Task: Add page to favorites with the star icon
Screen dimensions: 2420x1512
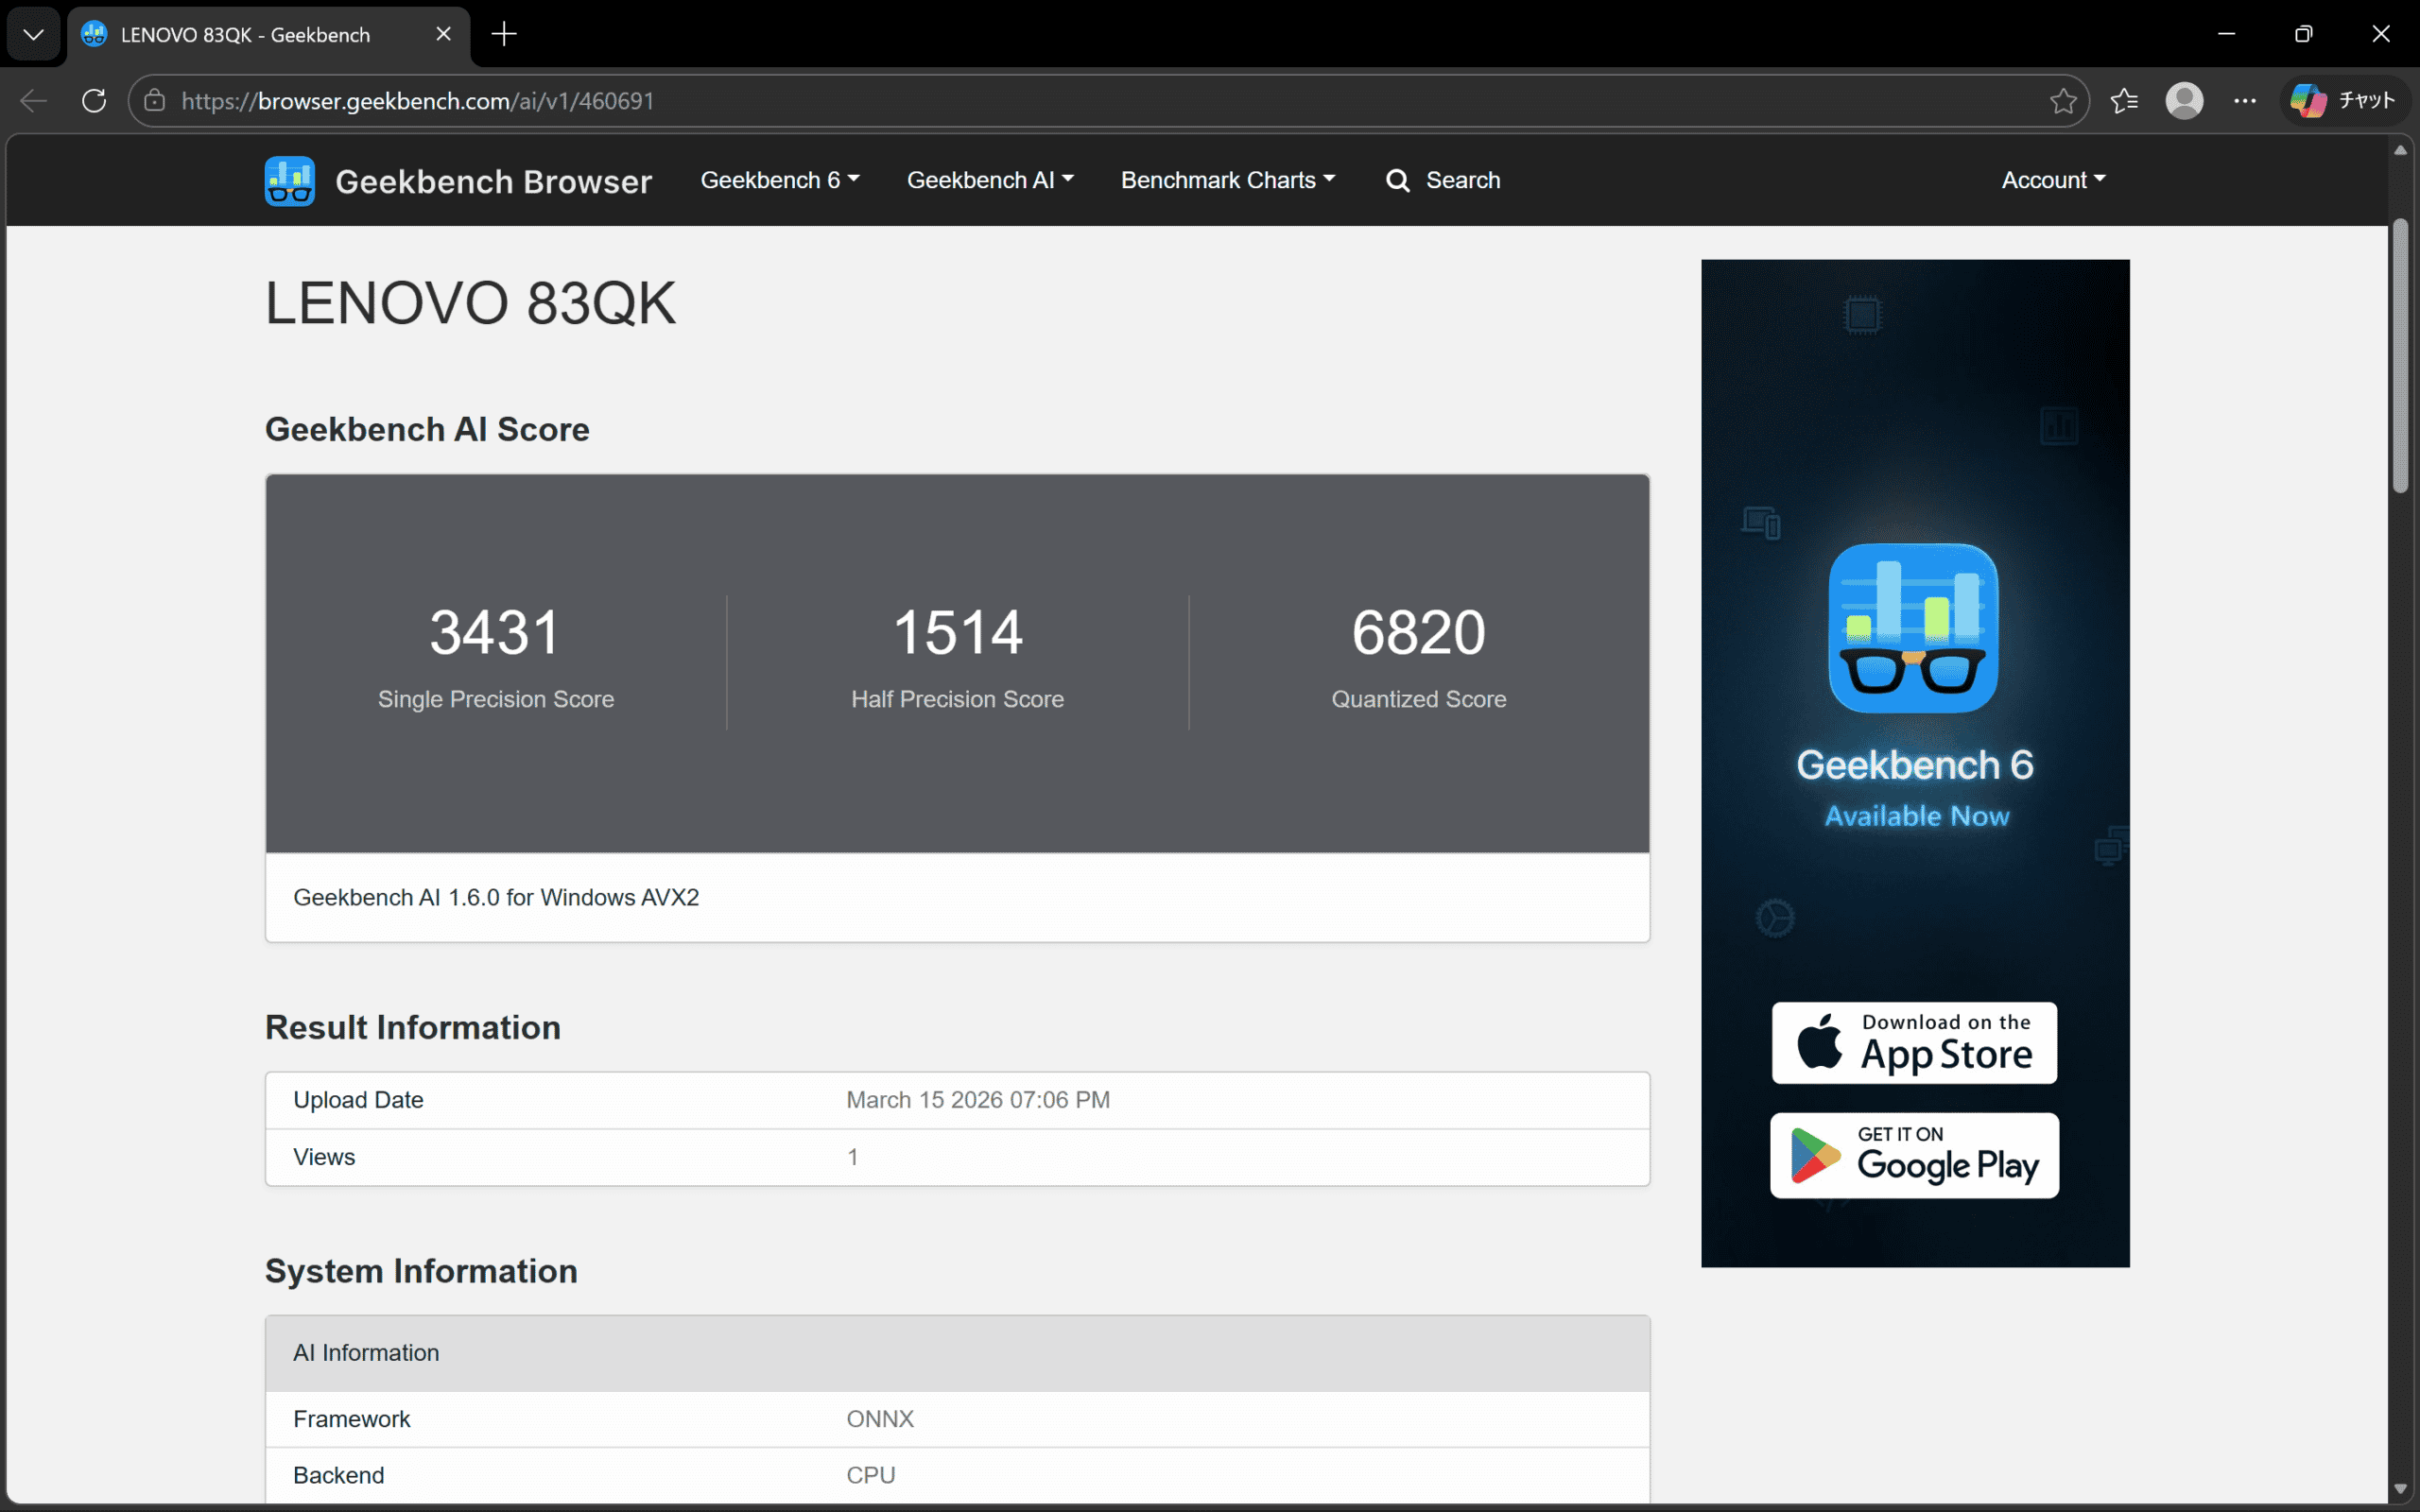Action: tap(2063, 100)
